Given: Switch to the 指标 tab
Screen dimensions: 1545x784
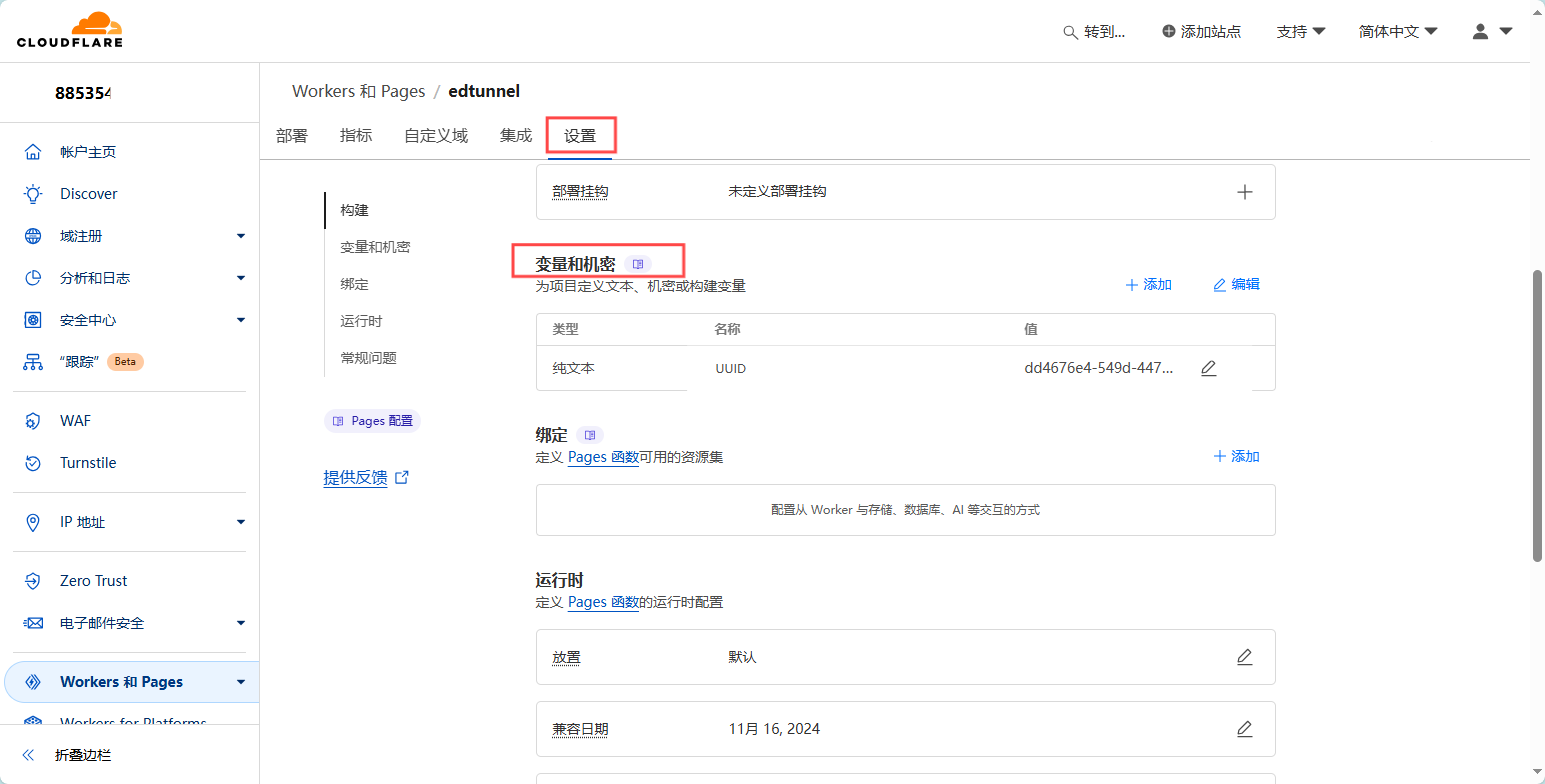Looking at the screenshot, I should click(356, 135).
